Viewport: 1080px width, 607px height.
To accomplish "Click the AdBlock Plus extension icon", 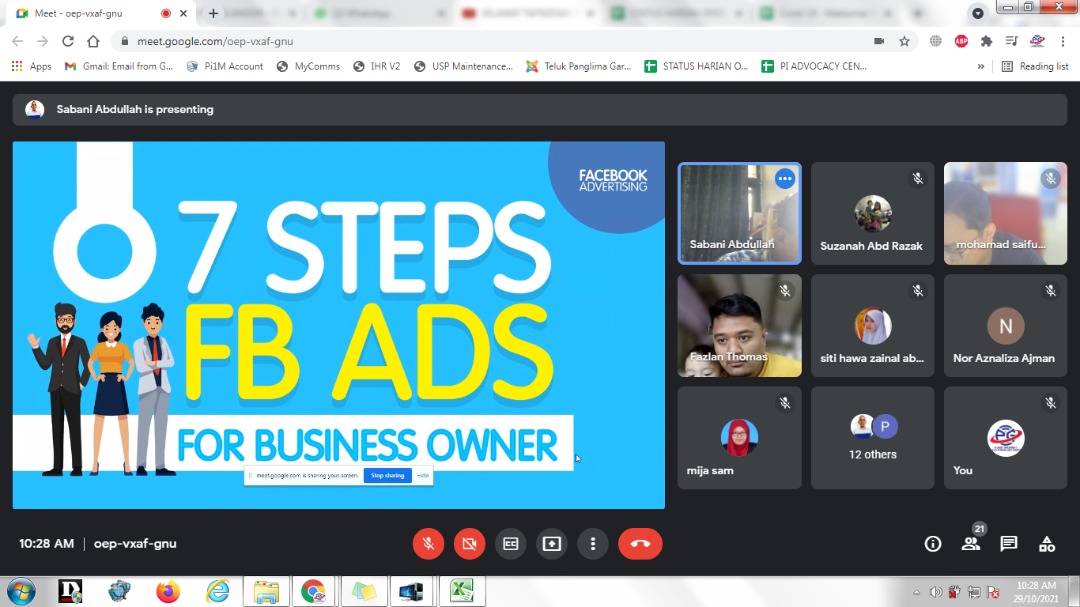I will click(x=962, y=41).
